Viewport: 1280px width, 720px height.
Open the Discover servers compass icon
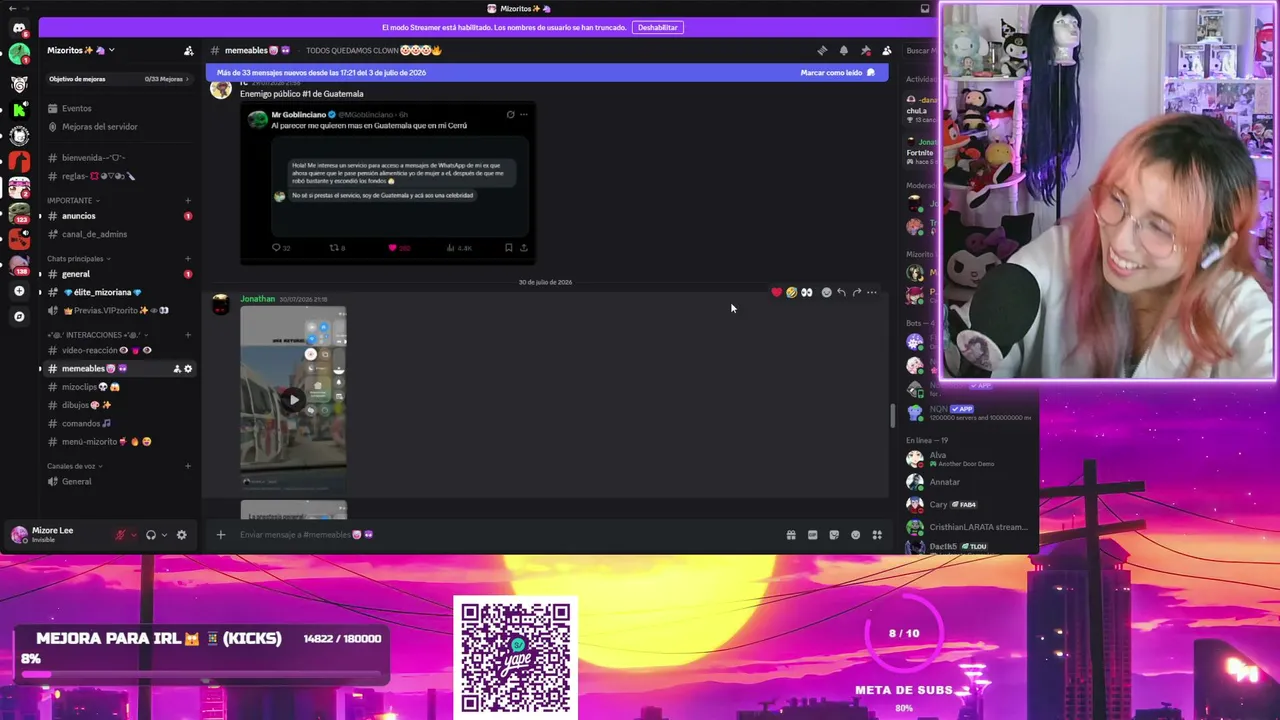click(19, 316)
